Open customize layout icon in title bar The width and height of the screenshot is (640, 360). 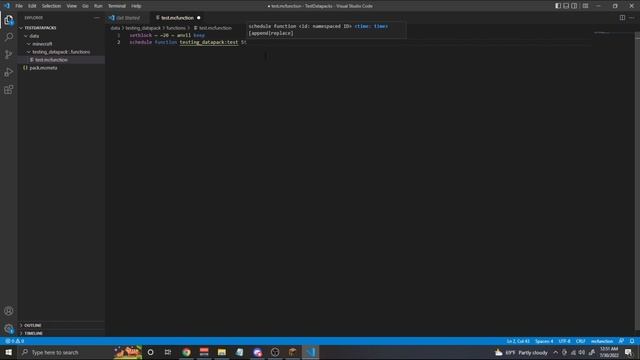click(585, 6)
